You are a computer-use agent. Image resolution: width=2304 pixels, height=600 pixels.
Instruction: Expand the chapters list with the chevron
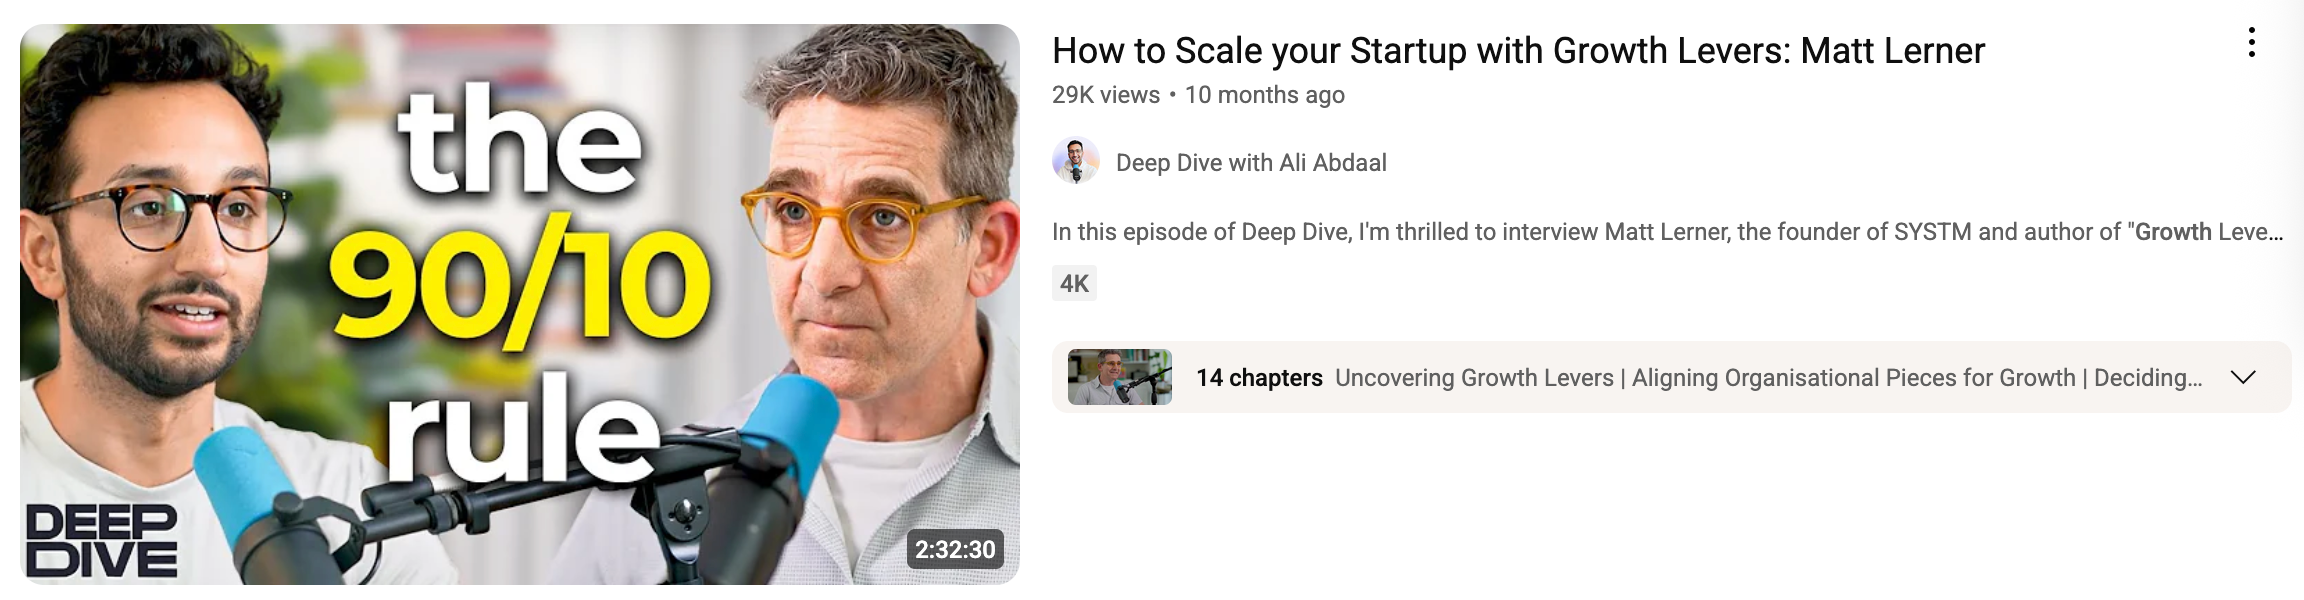[x=2243, y=377]
